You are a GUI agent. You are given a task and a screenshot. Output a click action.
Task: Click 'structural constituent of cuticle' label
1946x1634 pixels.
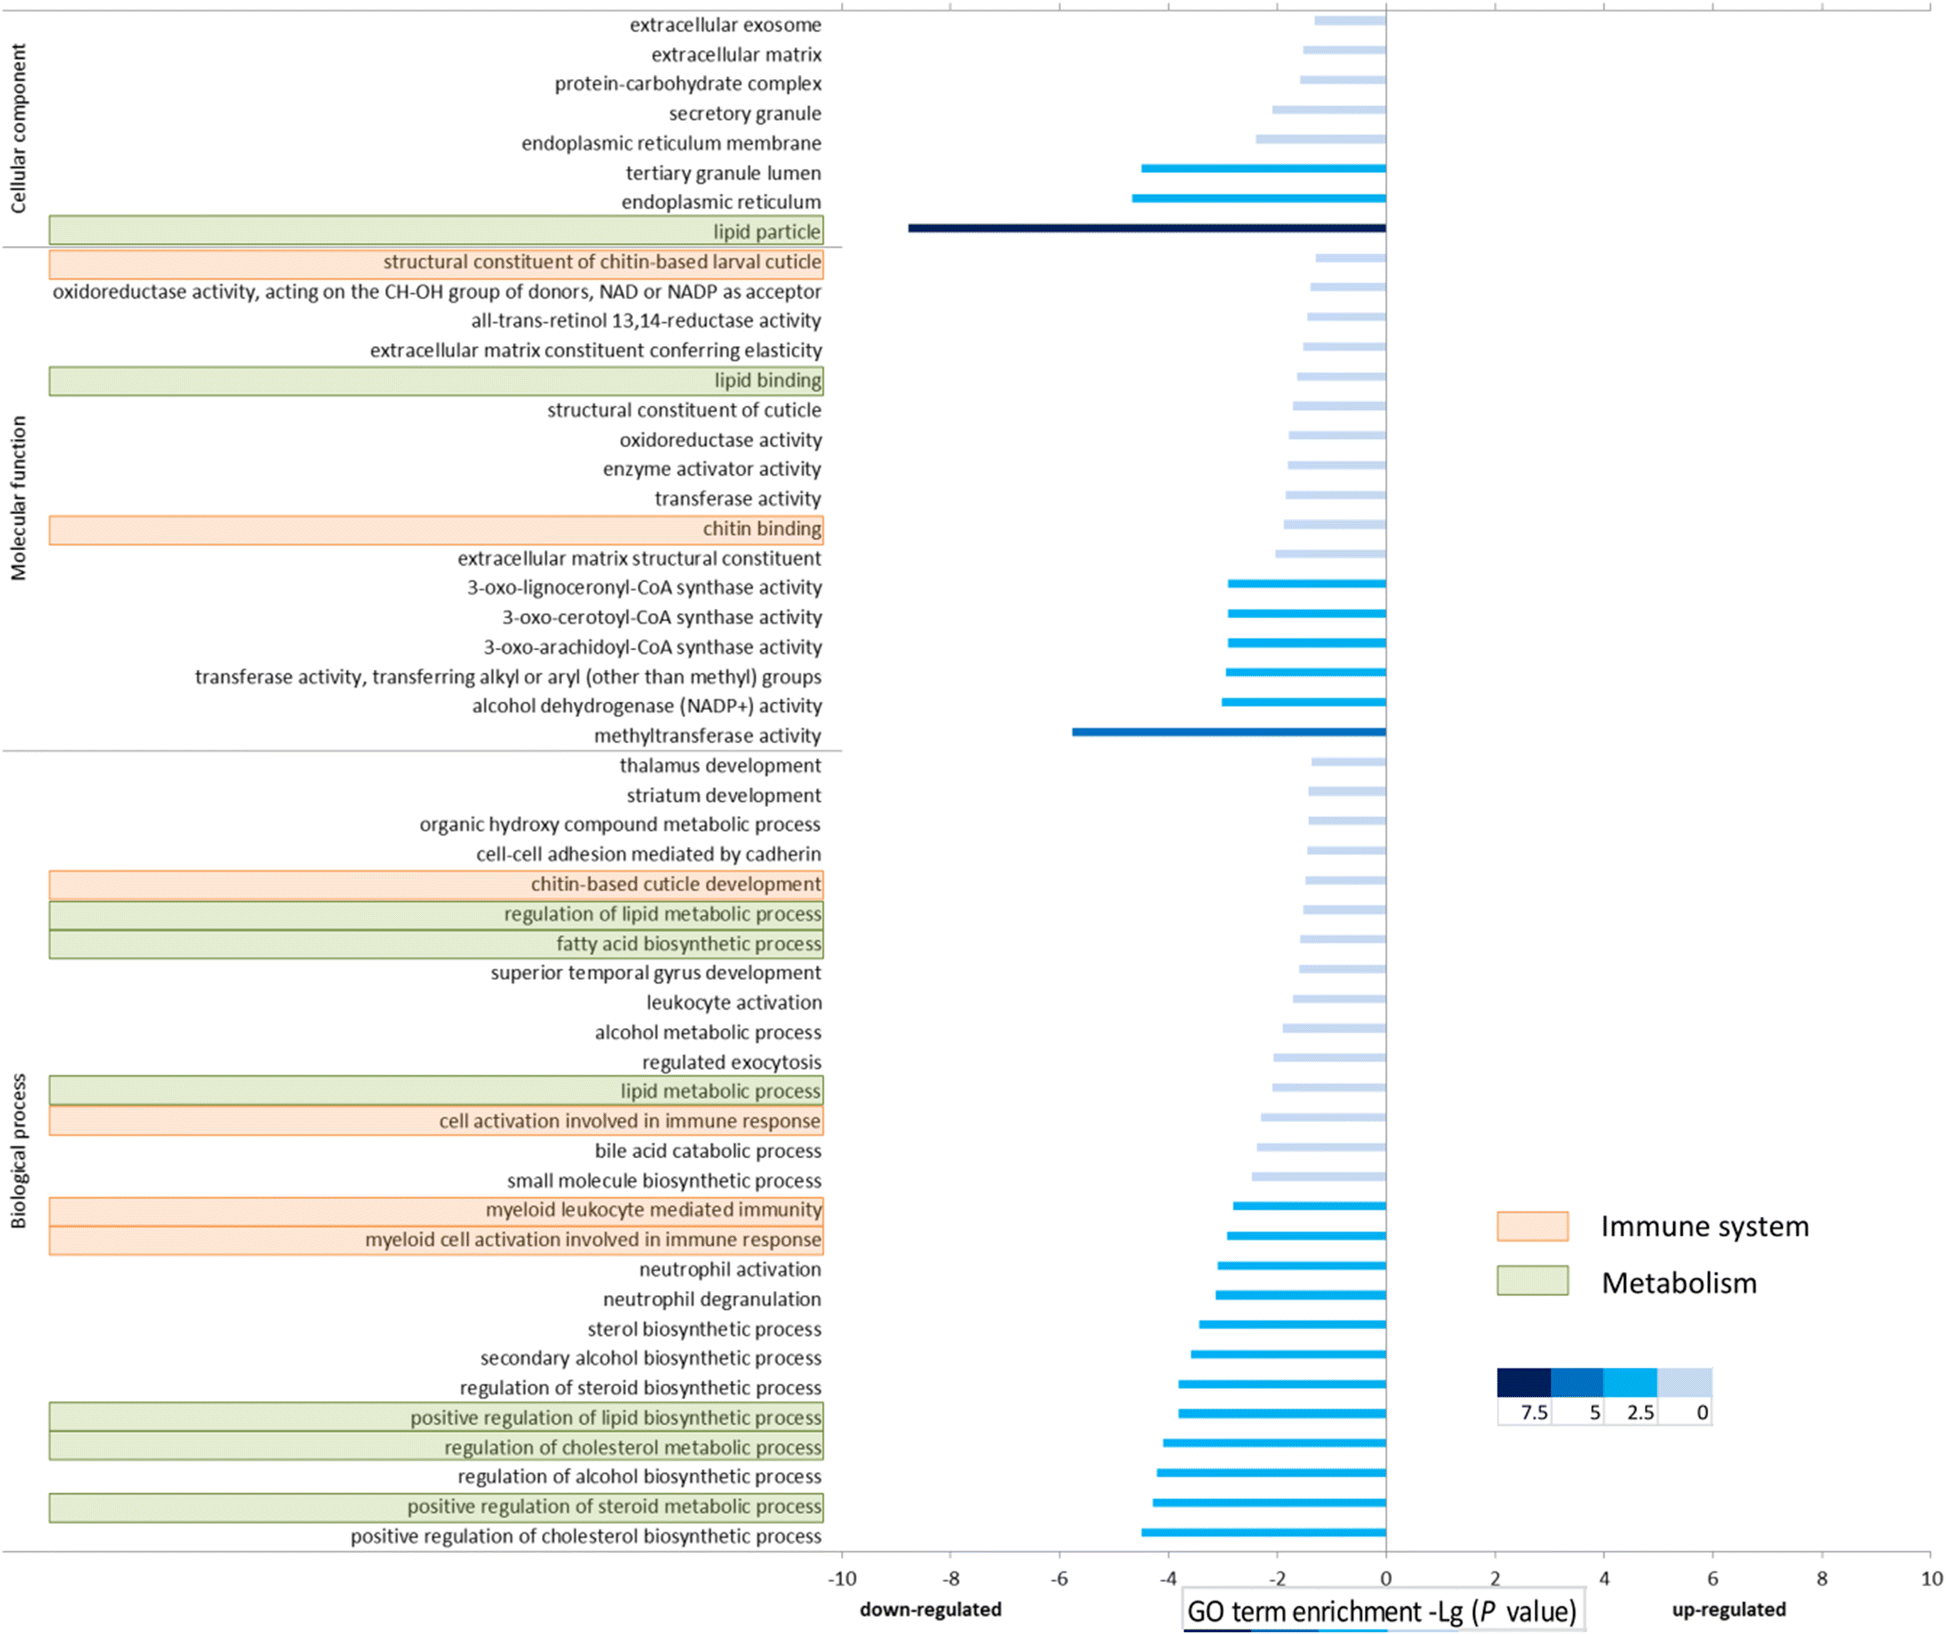coord(684,410)
